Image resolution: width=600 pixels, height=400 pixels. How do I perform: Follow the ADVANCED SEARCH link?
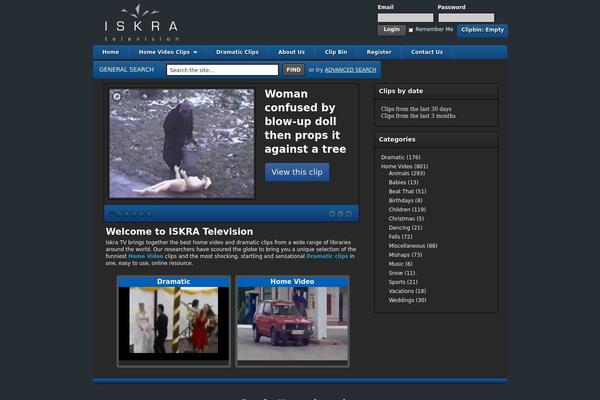[x=351, y=70]
